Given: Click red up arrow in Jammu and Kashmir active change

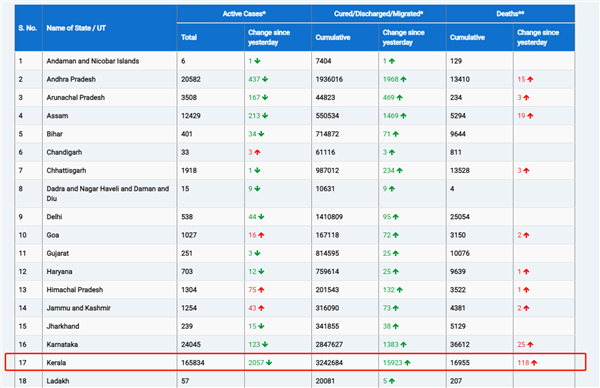Looking at the screenshot, I should [261, 308].
